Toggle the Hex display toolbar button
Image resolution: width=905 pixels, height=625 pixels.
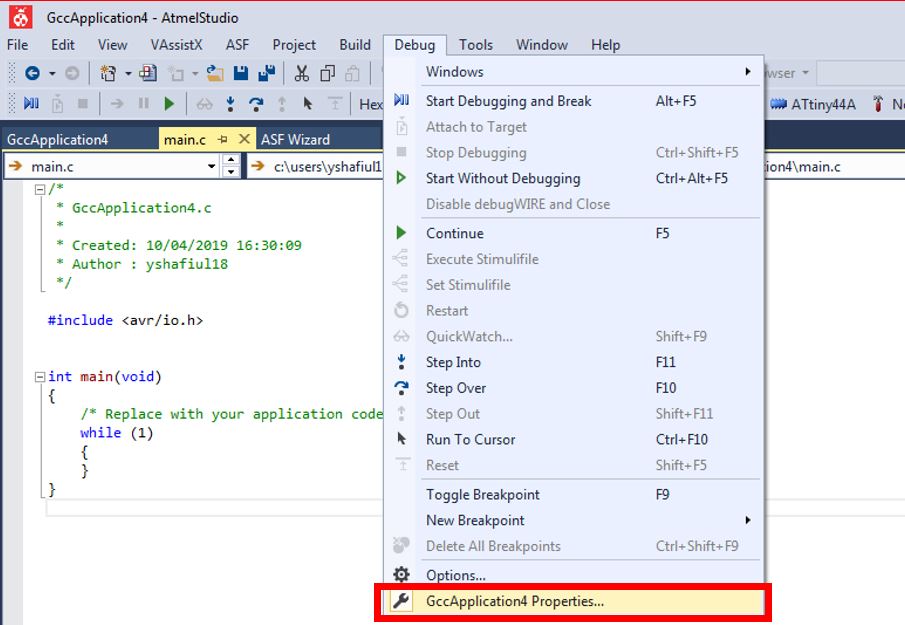tap(371, 104)
